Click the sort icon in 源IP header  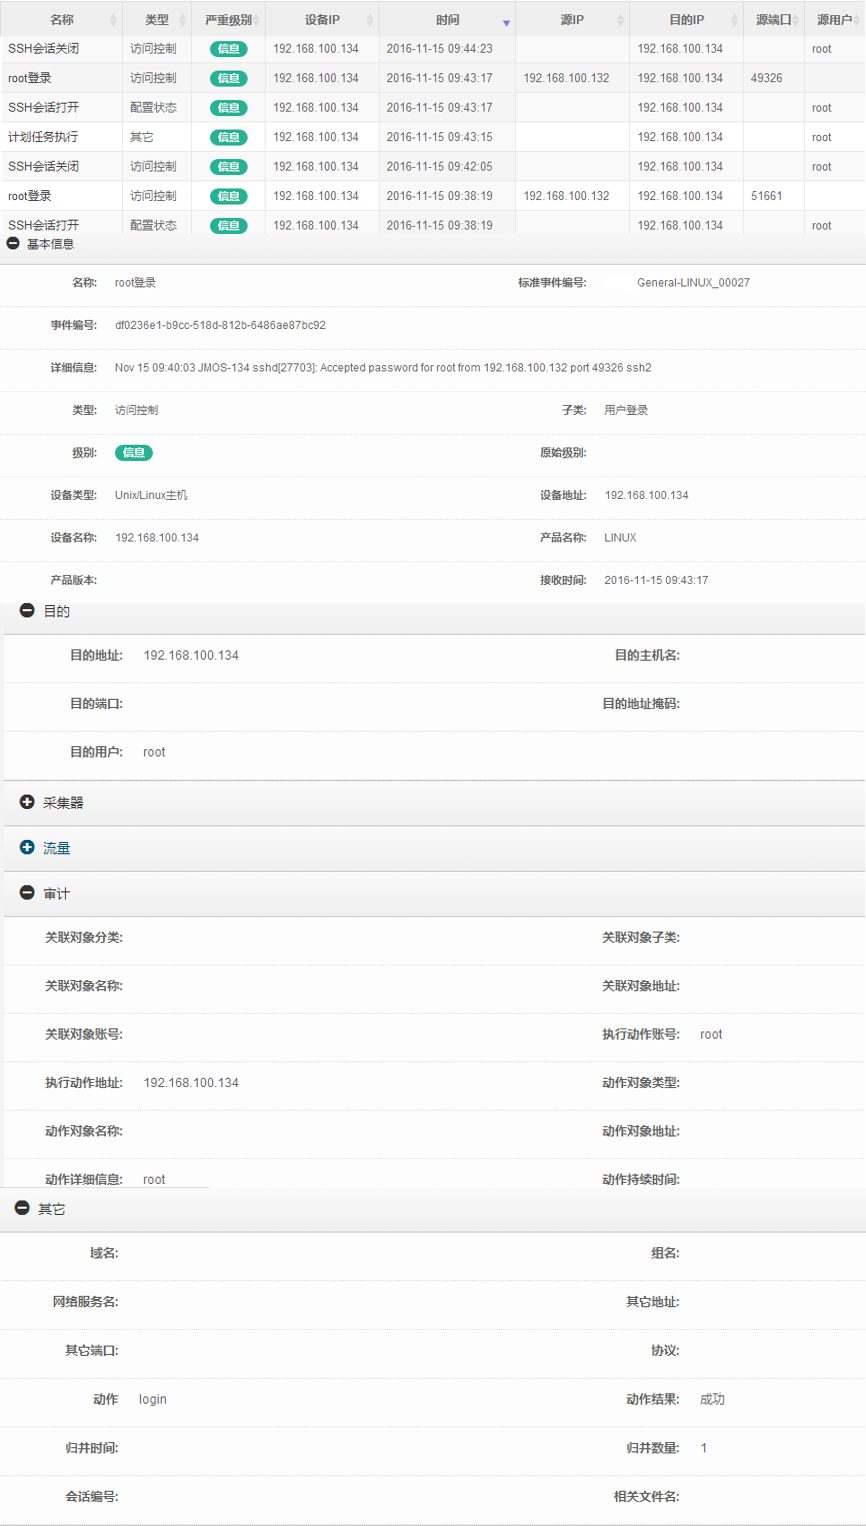point(620,21)
